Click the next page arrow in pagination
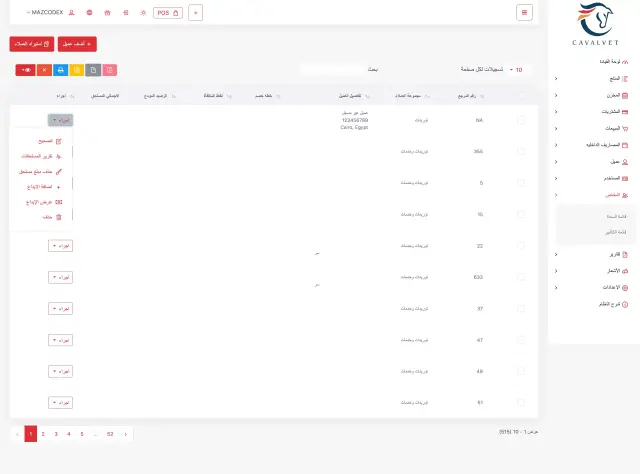640x474 pixels. point(126,434)
